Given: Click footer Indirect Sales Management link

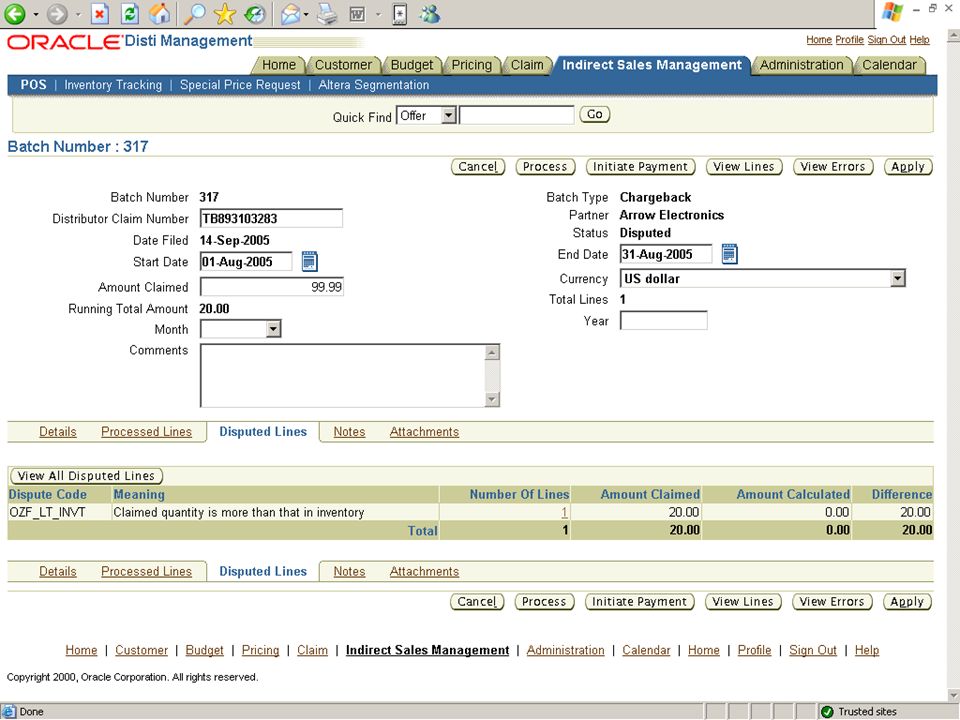Looking at the screenshot, I should click(427, 650).
